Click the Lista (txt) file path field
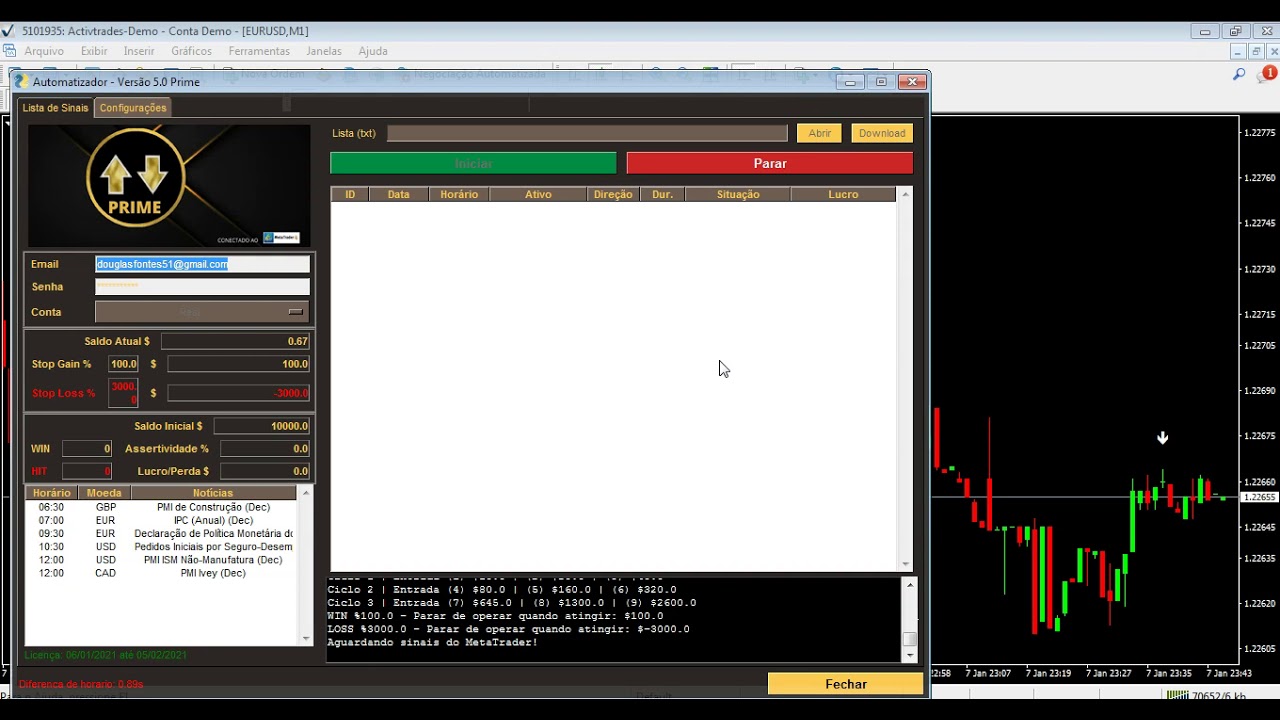This screenshot has width=1280, height=720. 587,133
